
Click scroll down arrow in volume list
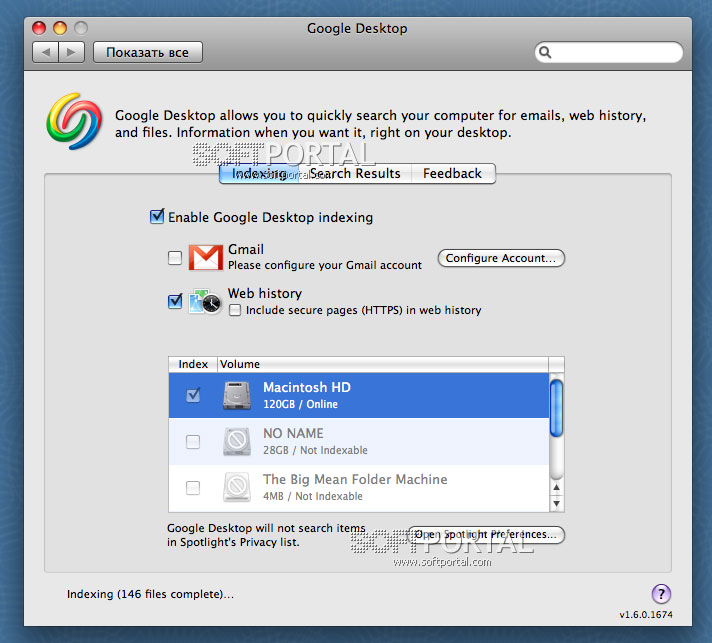[556, 503]
